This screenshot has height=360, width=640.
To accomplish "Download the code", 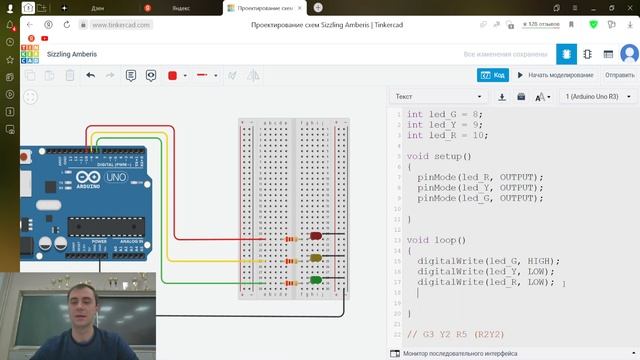I will click(x=502, y=97).
